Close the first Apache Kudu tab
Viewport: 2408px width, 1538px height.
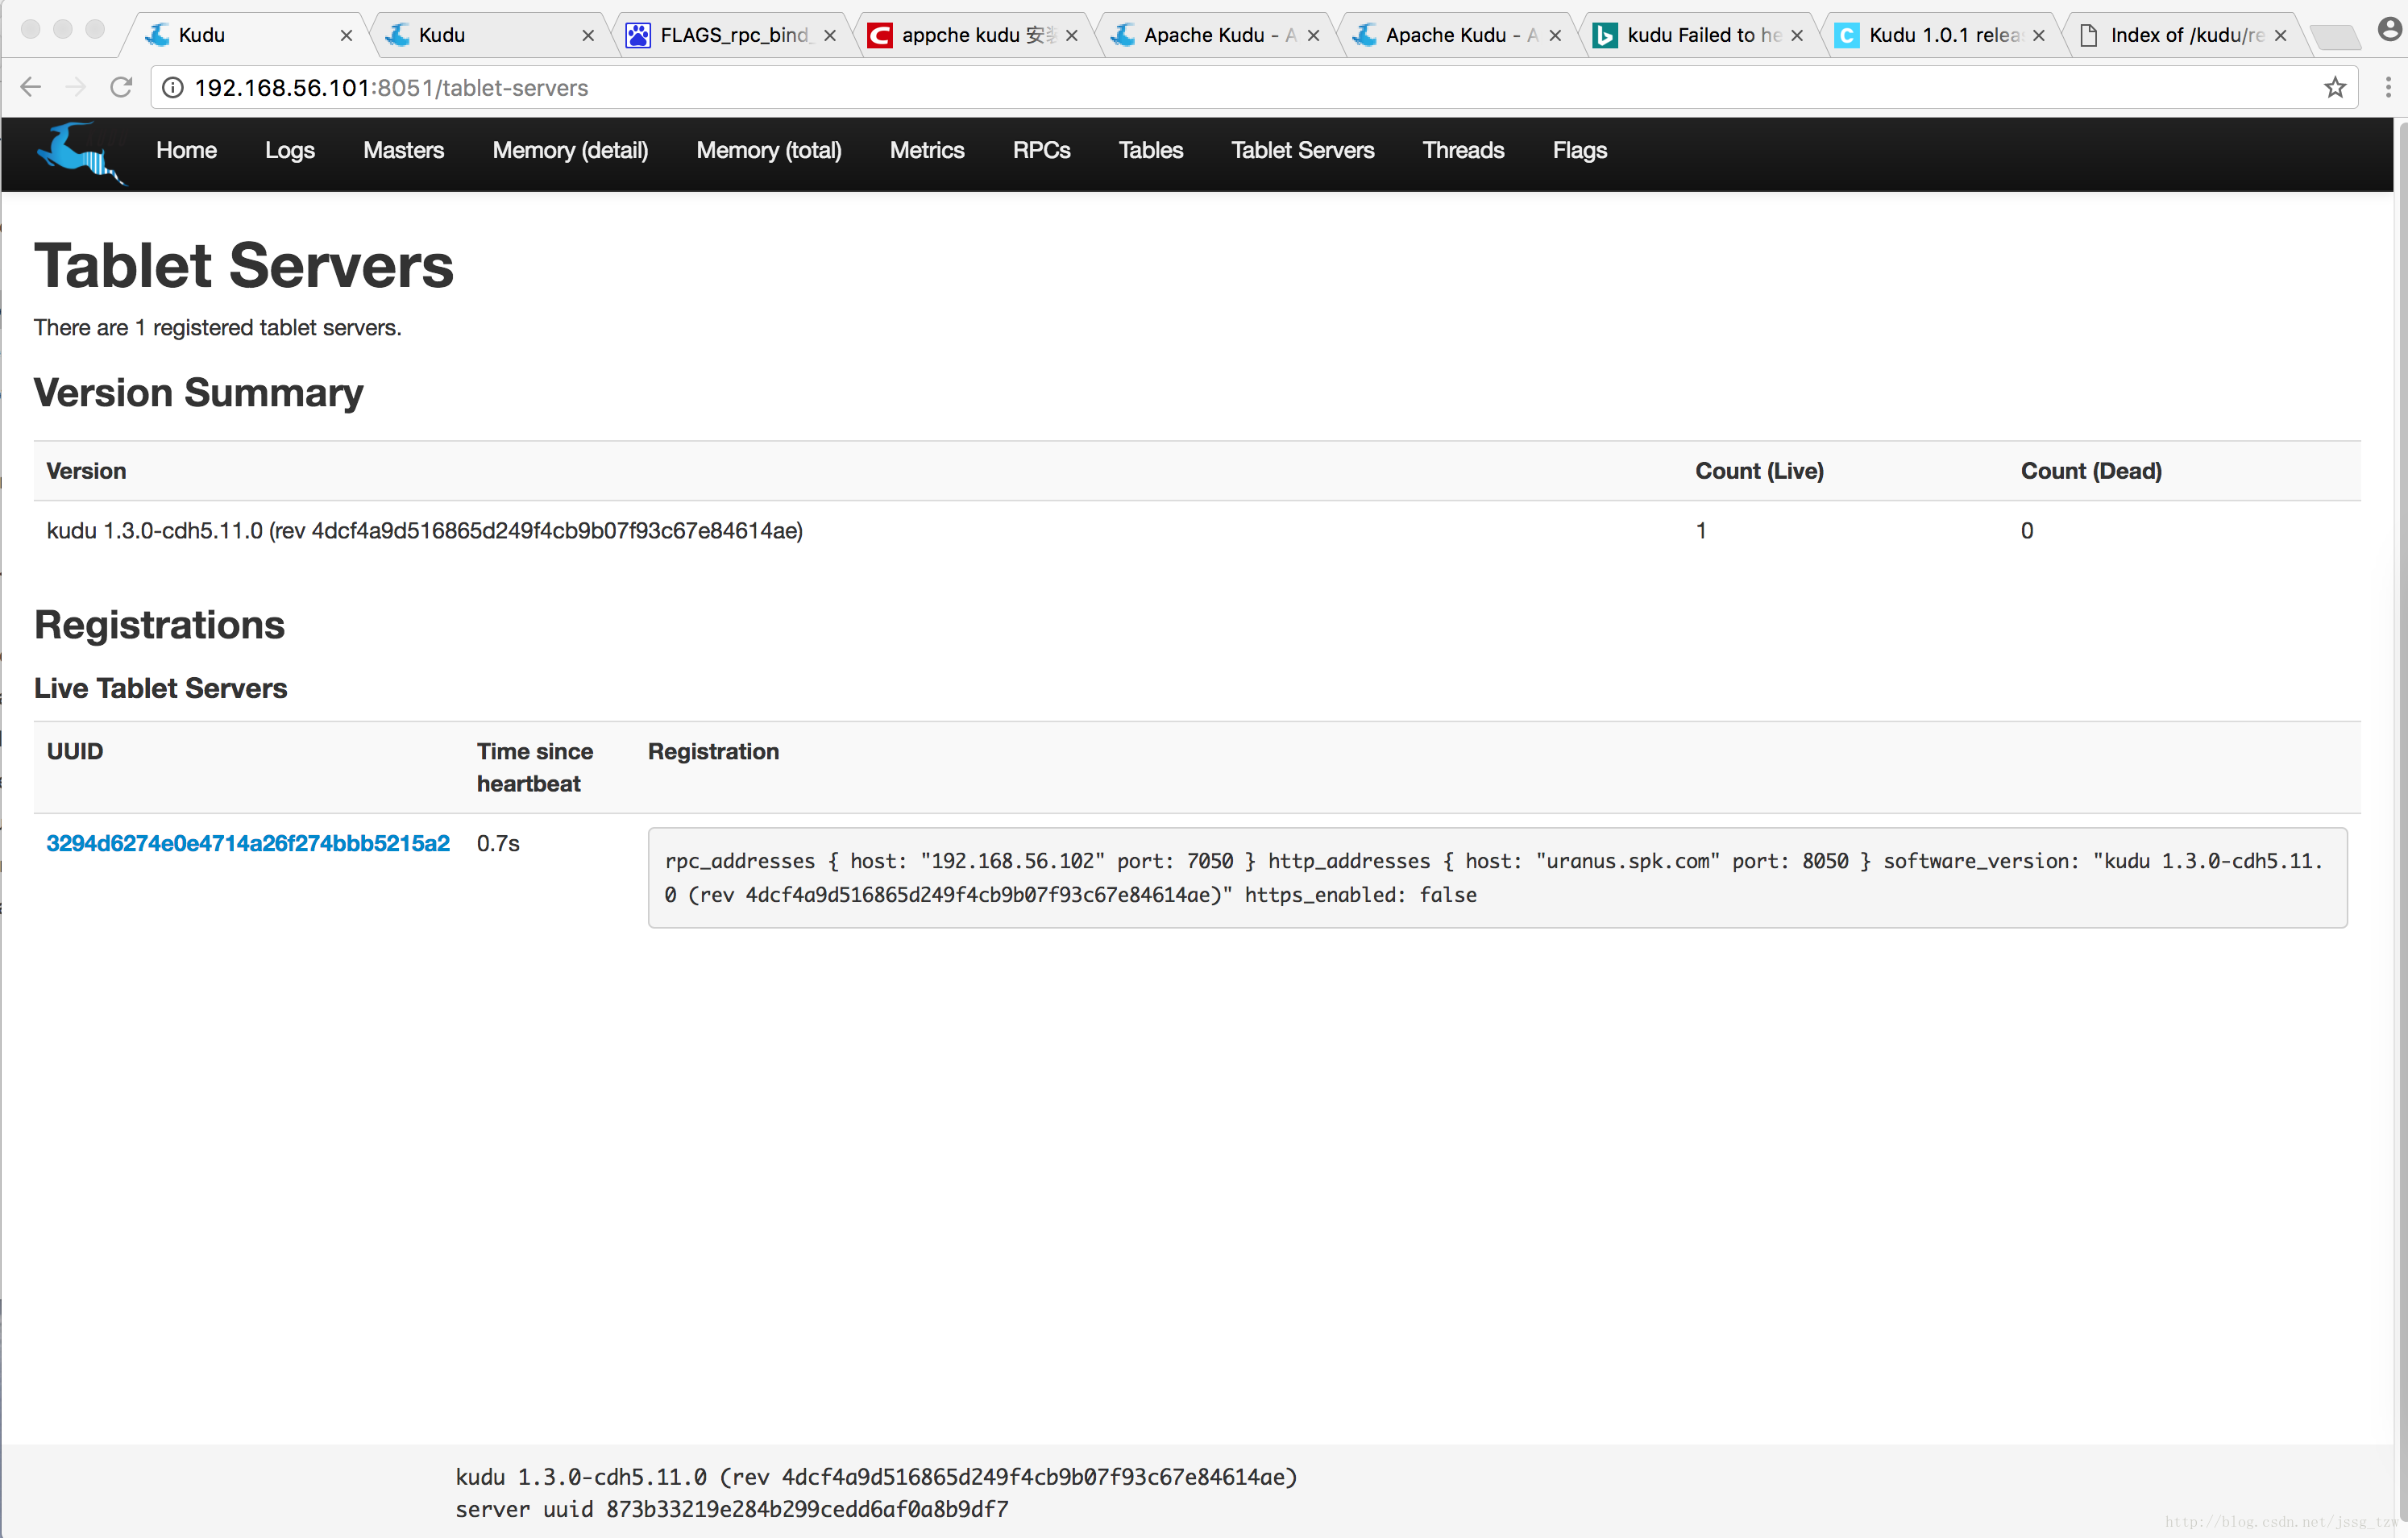point(1314,35)
